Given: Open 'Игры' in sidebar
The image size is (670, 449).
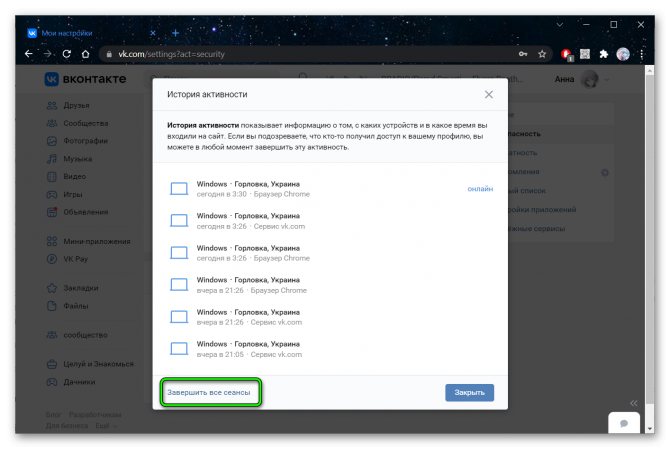Looking at the screenshot, I should click(x=65, y=194).
